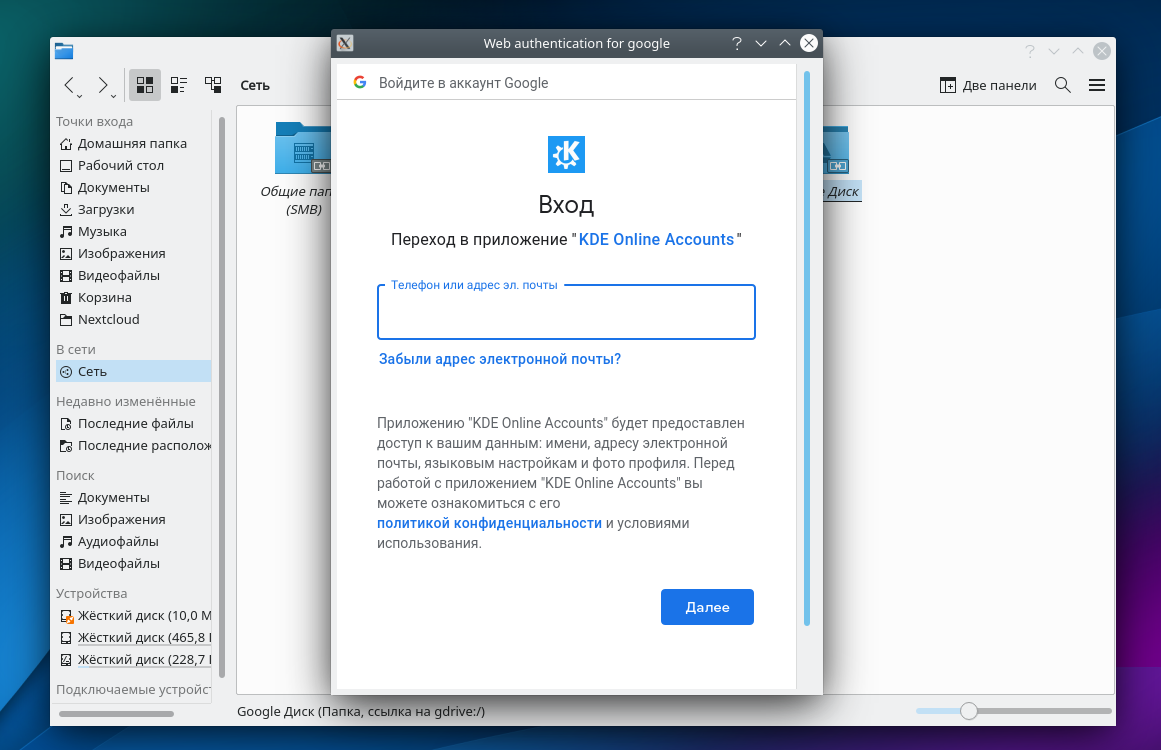Viewport: 1161px width, 750px height.
Task: Click the Далее button
Action: (x=707, y=607)
